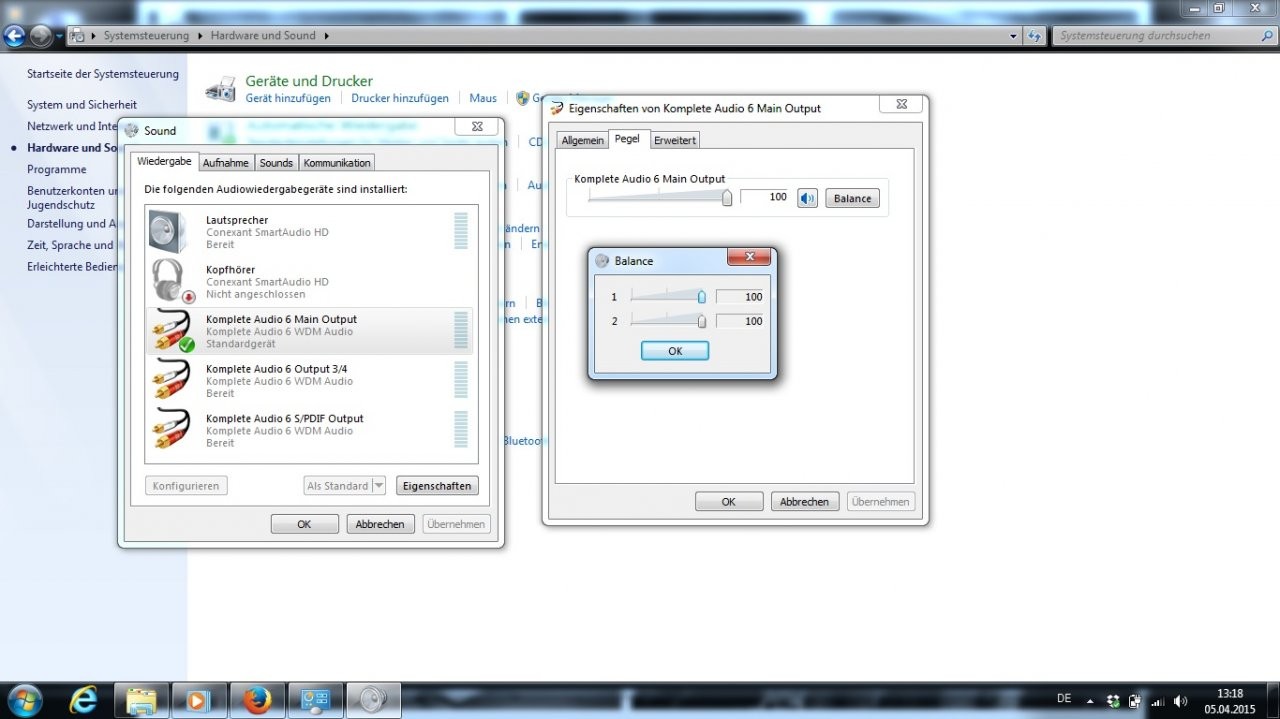Open Firefox from the taskbar

(257, 700)
